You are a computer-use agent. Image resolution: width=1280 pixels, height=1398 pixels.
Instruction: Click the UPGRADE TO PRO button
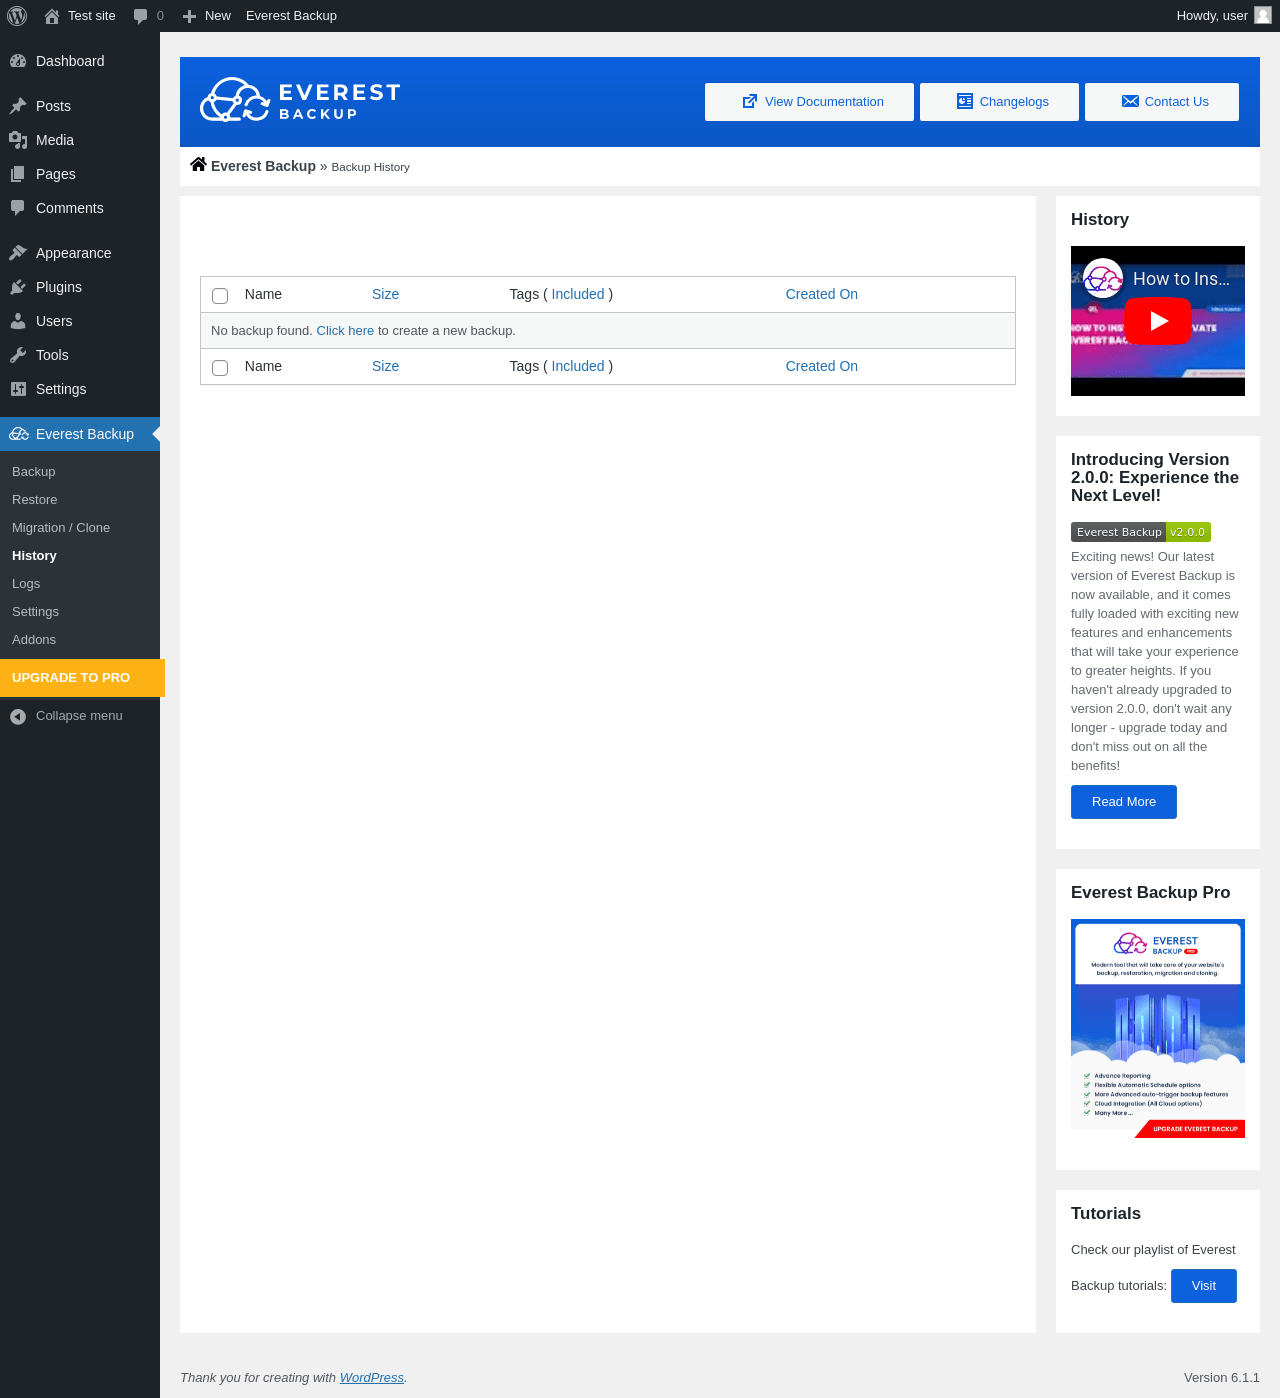click(82, 678)
